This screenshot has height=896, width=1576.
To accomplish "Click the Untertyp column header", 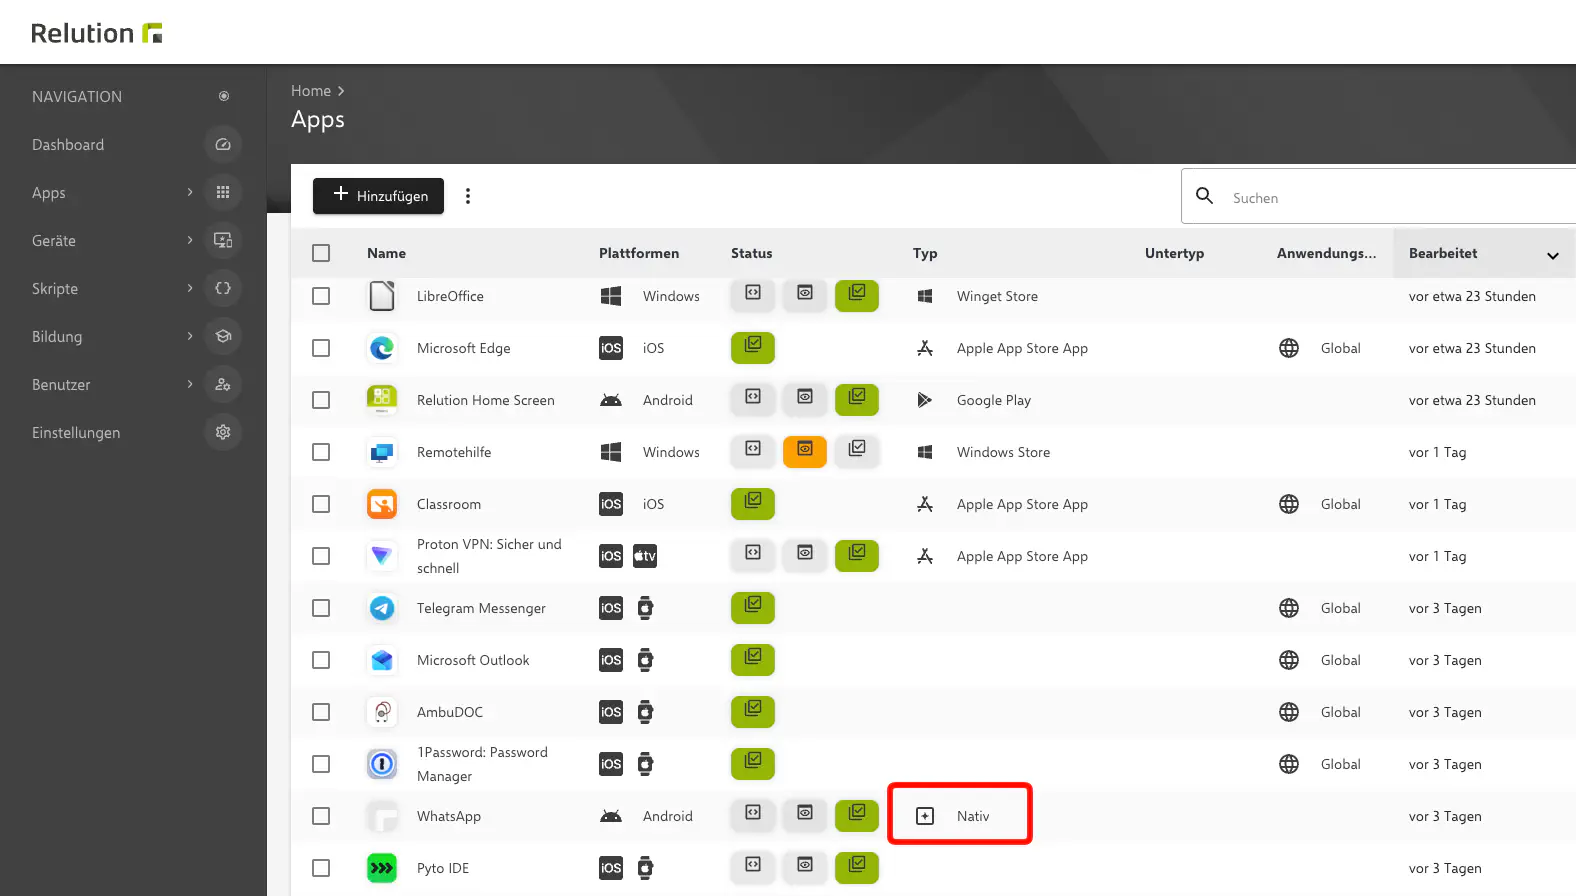I will click(x=1174, y=254).
